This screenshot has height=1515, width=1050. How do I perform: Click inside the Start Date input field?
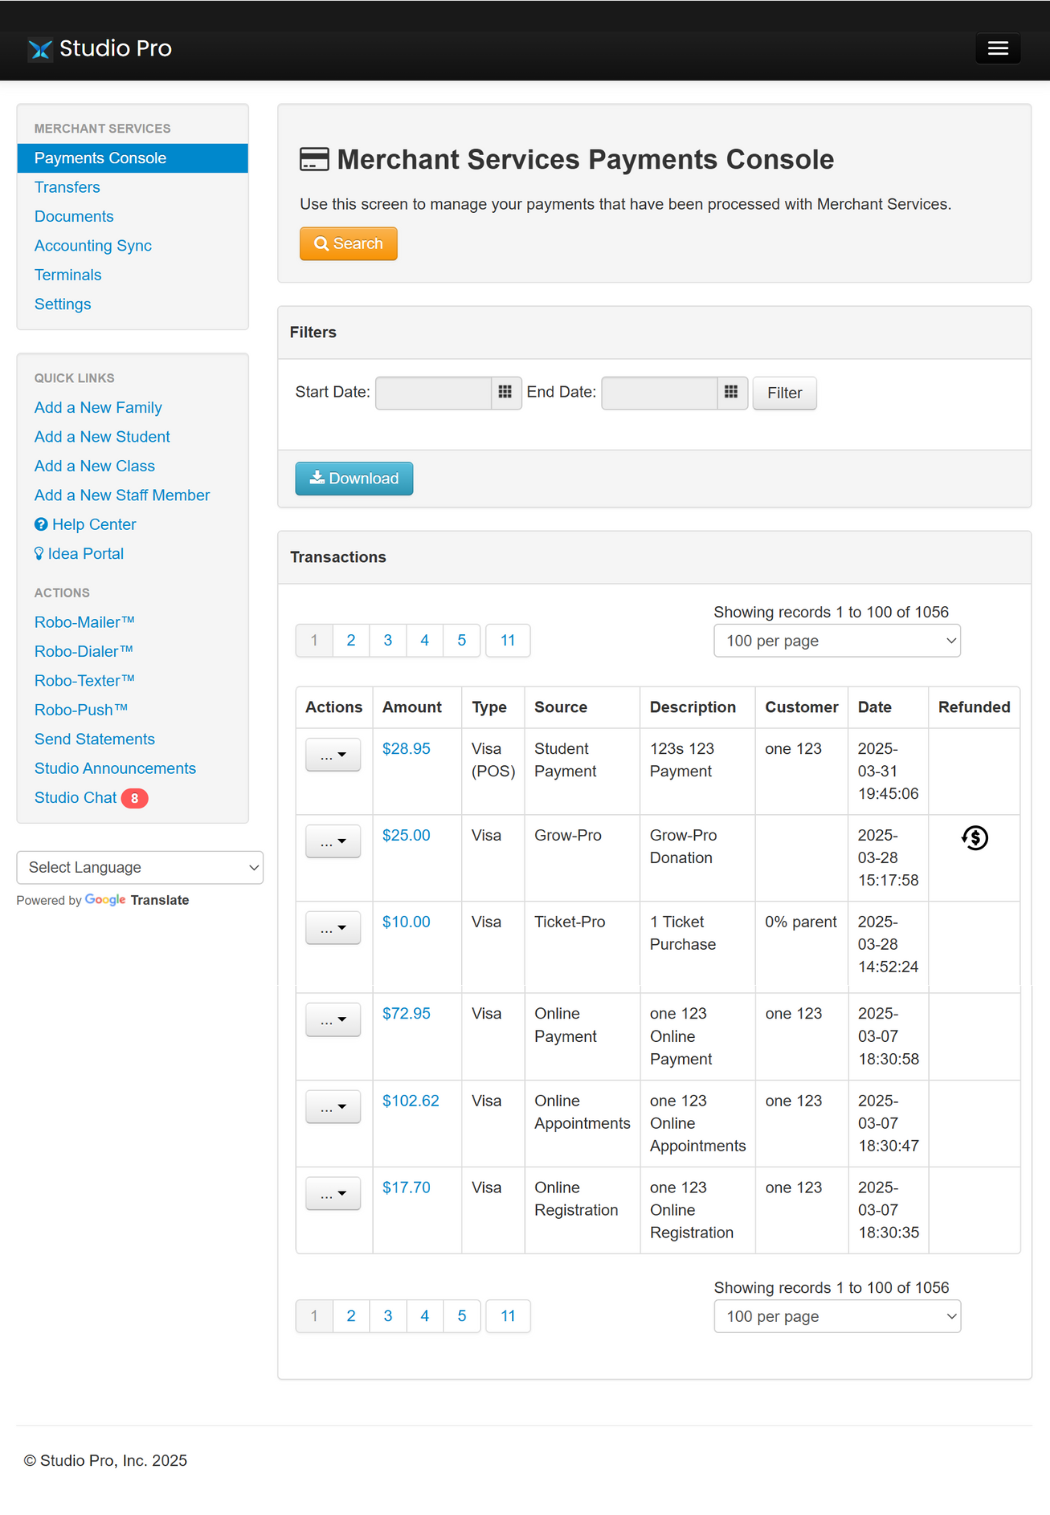click(433, 393)
